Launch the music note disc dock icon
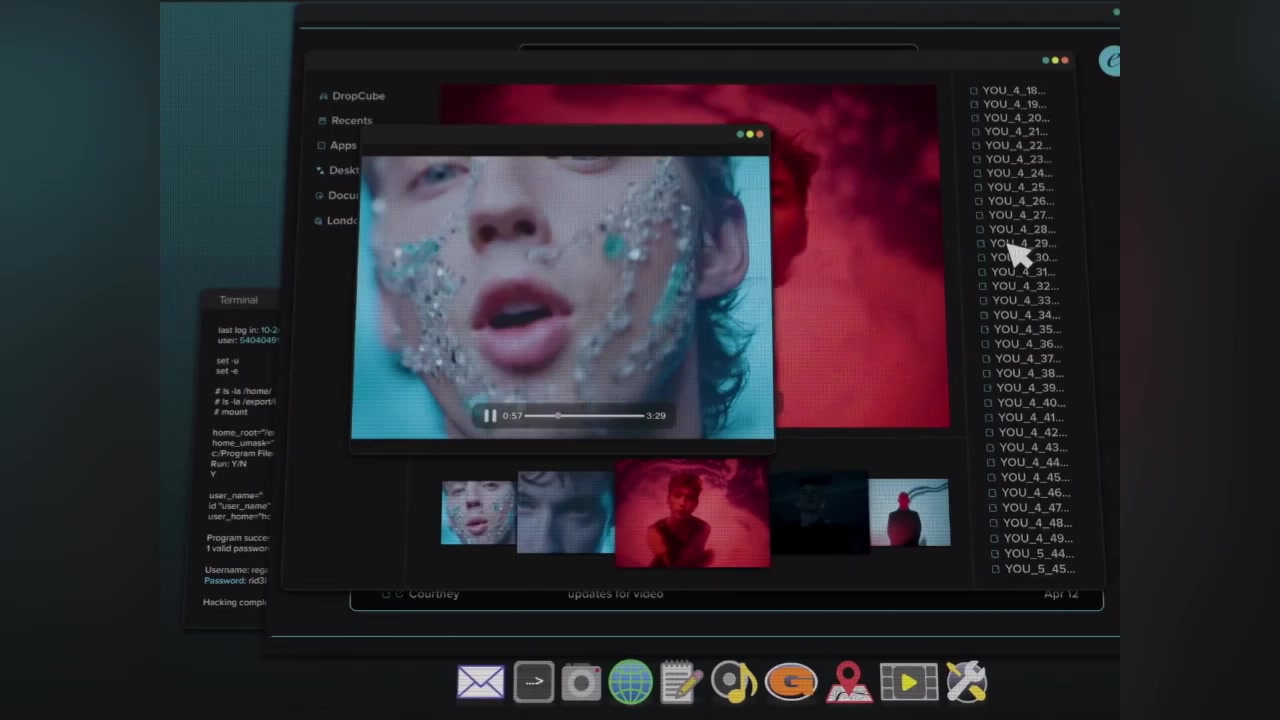This screenshot has height=720, width=1280. tap(735, 683)
